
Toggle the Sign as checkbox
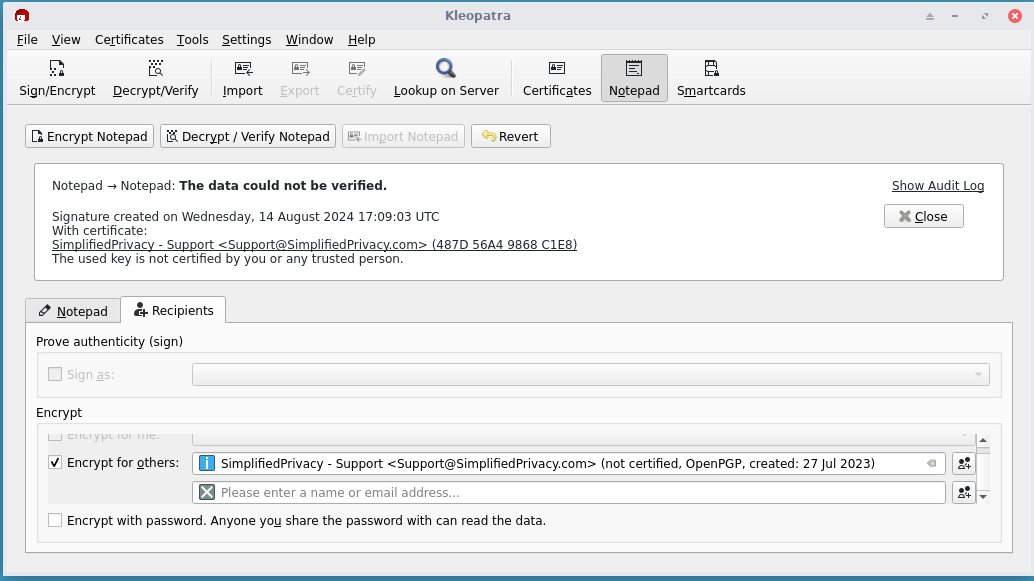click(55, 375)
